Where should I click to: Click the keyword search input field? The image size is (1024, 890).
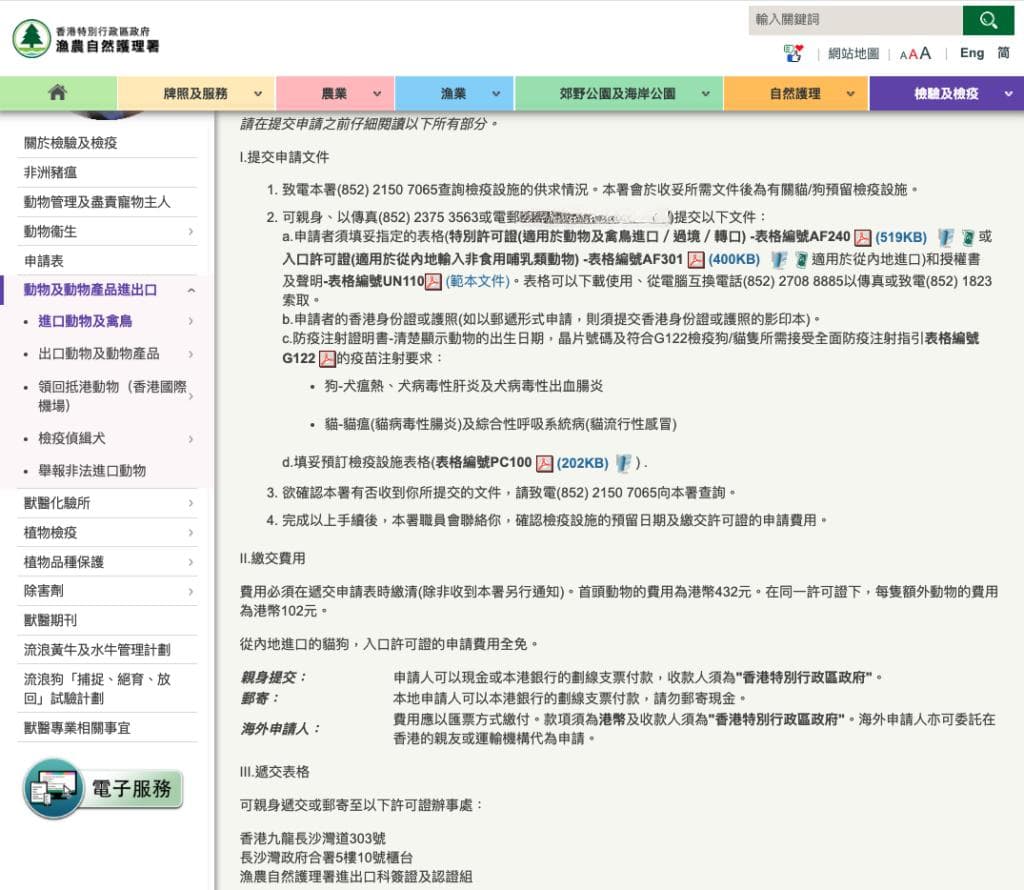point(854,20)
